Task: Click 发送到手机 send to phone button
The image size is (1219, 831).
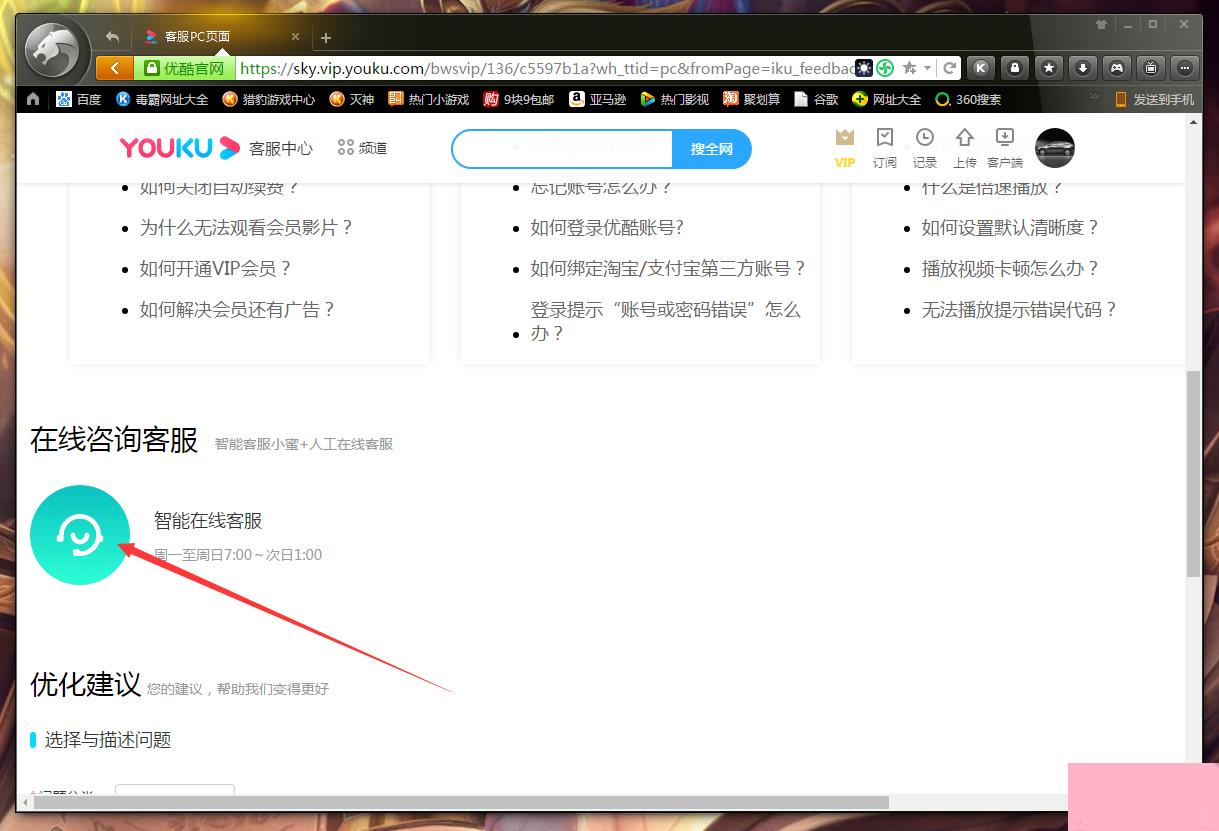Action: coord(1154,99)
